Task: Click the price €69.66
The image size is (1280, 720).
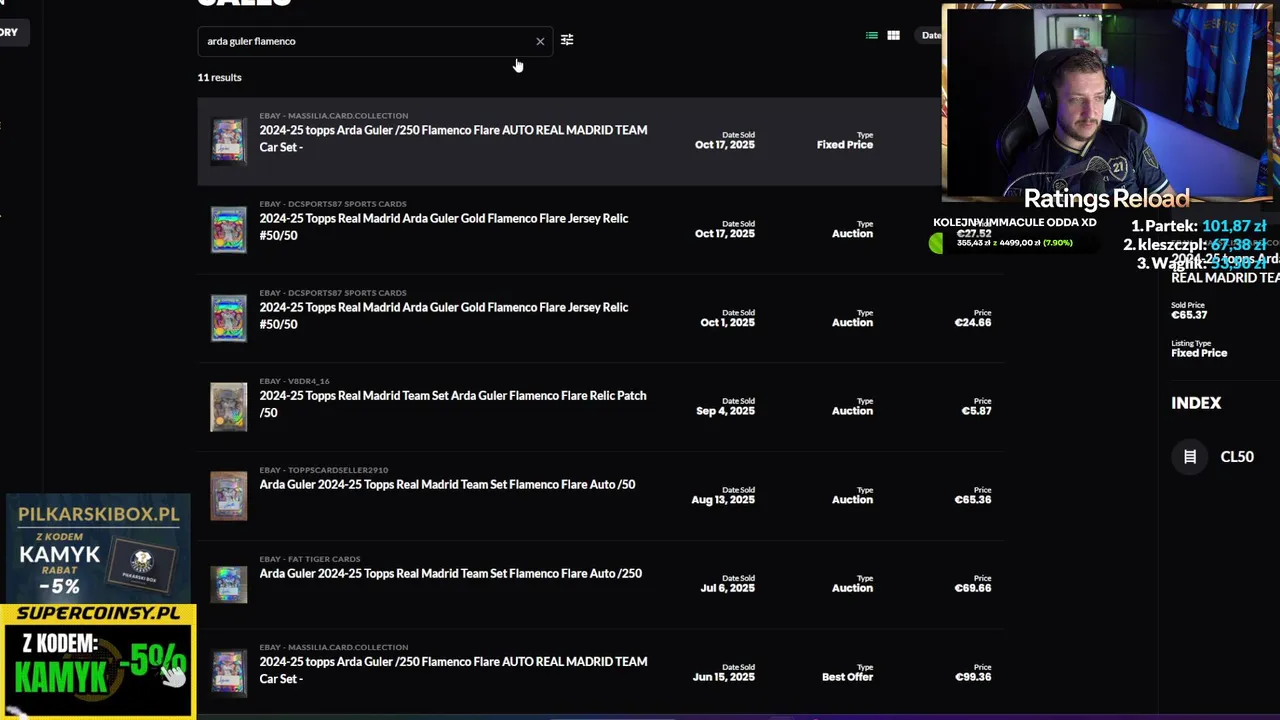Action: [972, 588]
